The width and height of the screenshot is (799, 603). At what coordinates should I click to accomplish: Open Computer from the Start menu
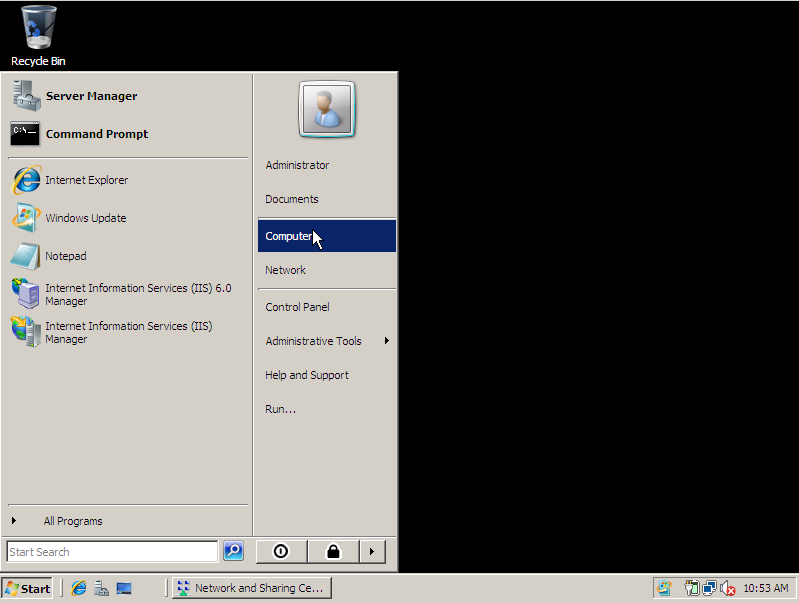click(x=327, y=236)
